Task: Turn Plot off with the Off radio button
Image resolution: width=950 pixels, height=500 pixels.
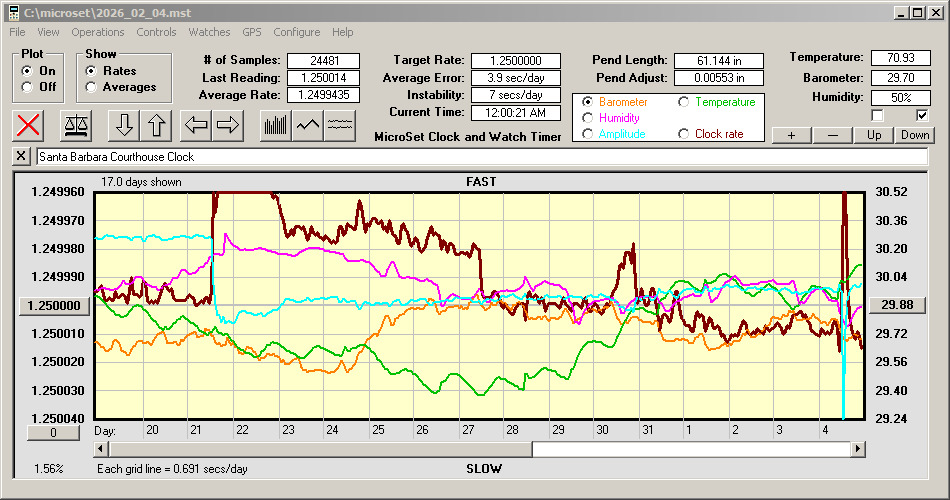Action: 27,87
